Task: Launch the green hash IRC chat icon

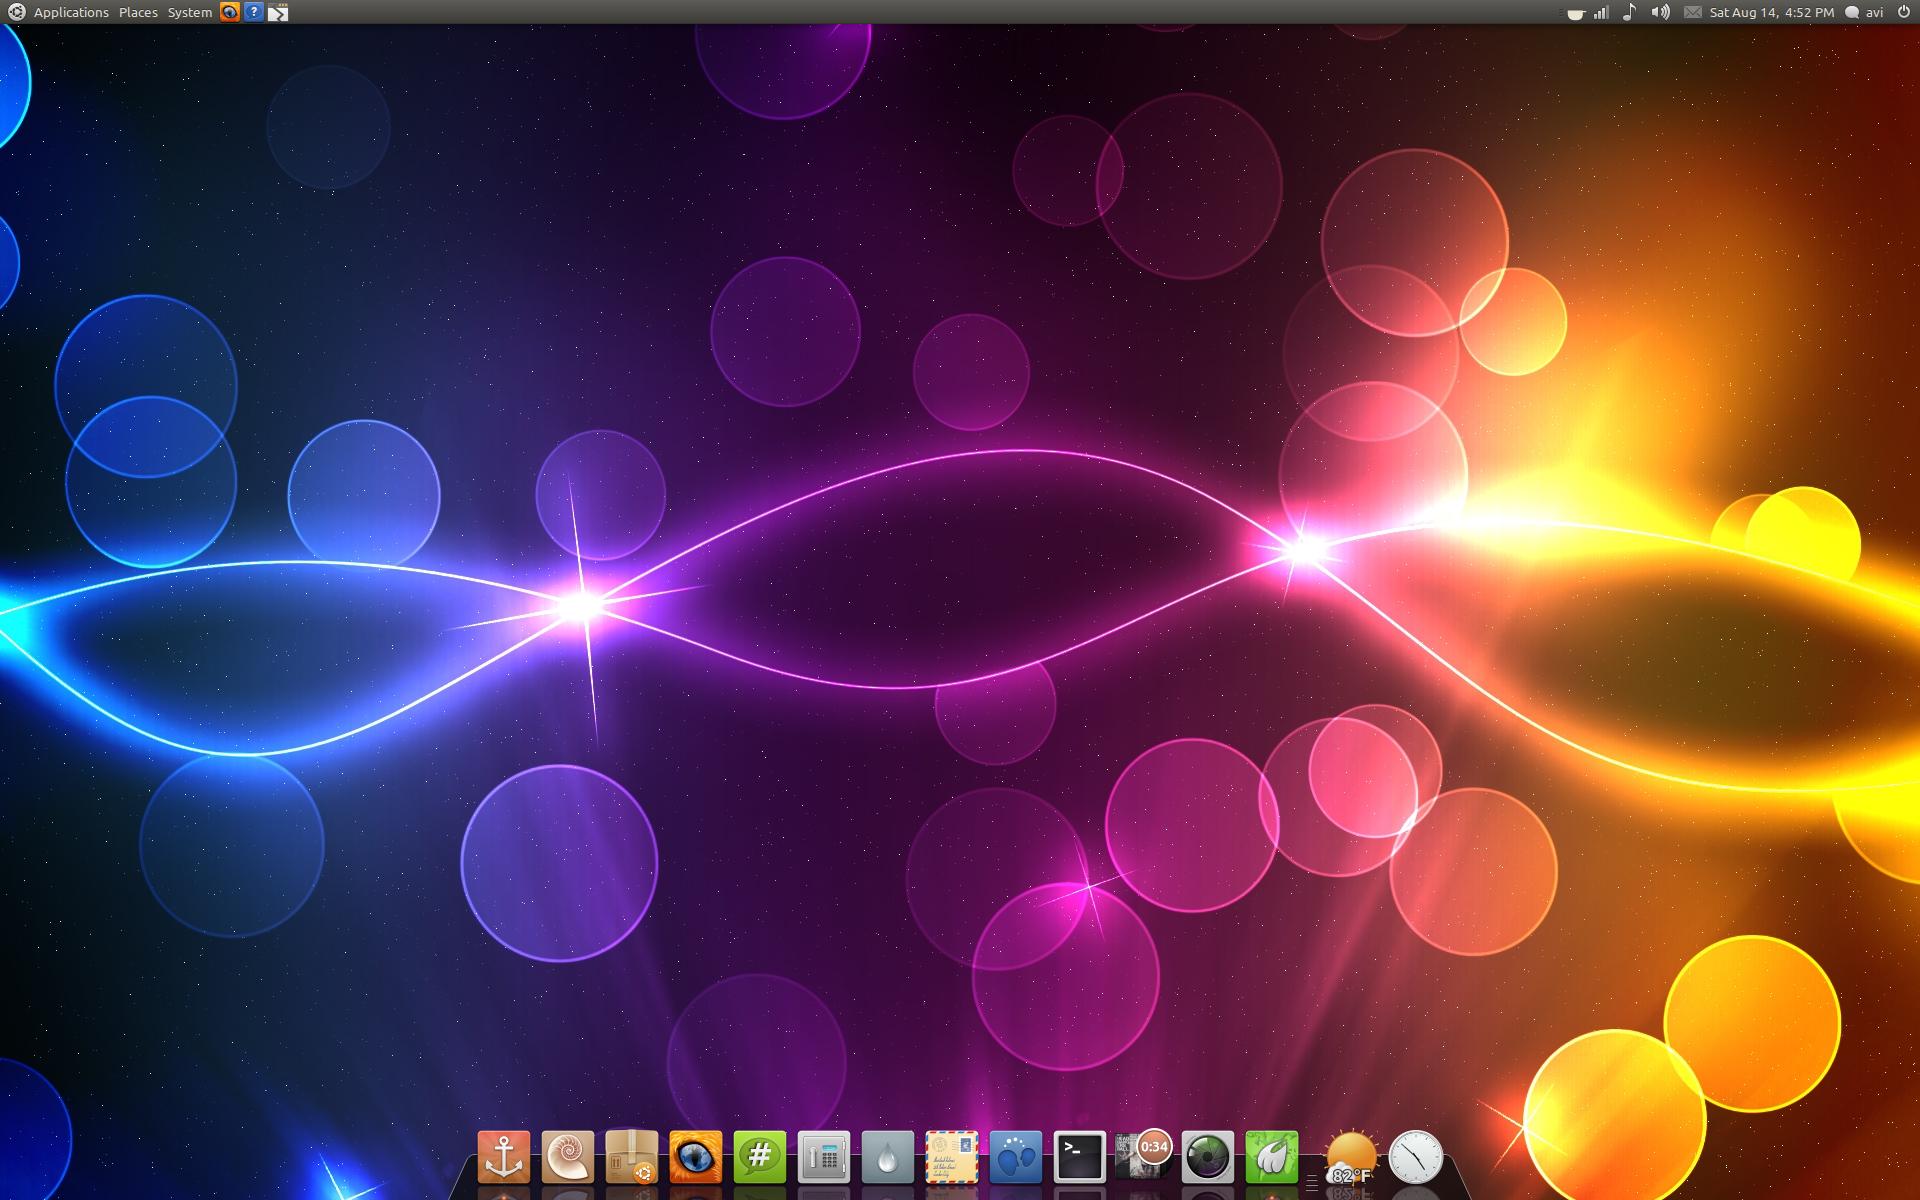Action: coord(759,1157)
